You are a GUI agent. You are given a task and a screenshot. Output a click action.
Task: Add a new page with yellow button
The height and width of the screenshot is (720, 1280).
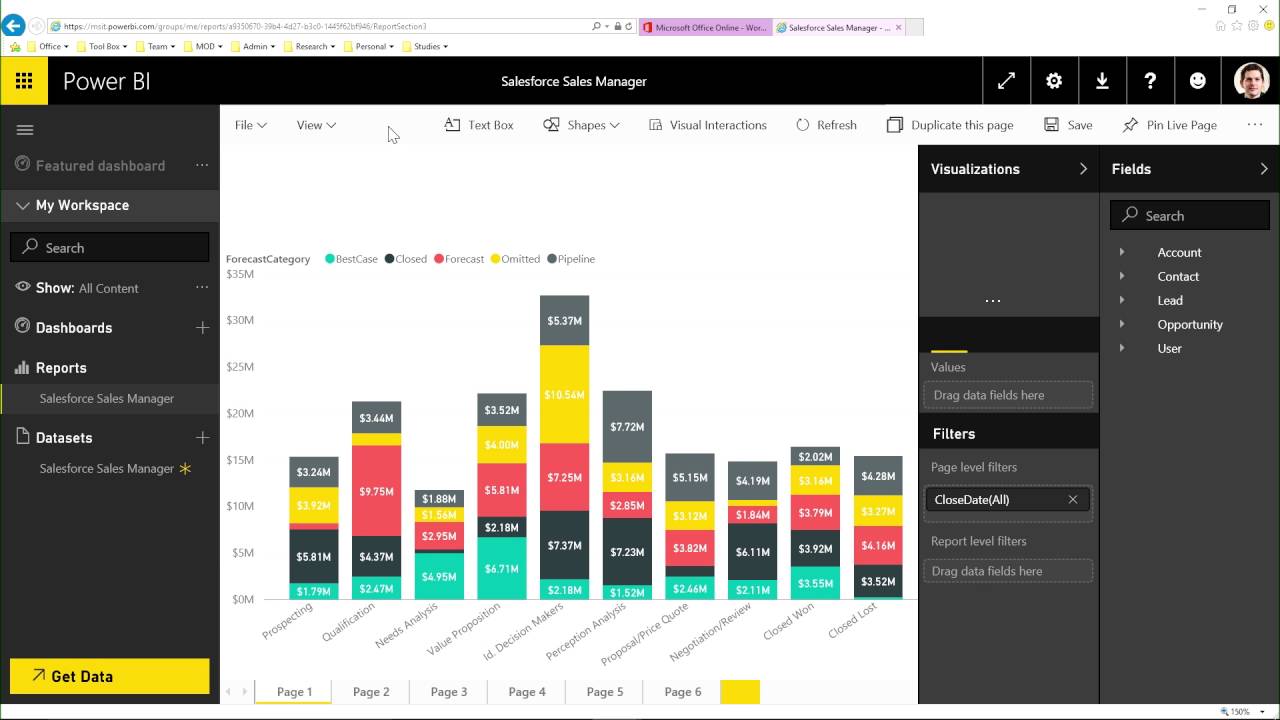(740, 692)
